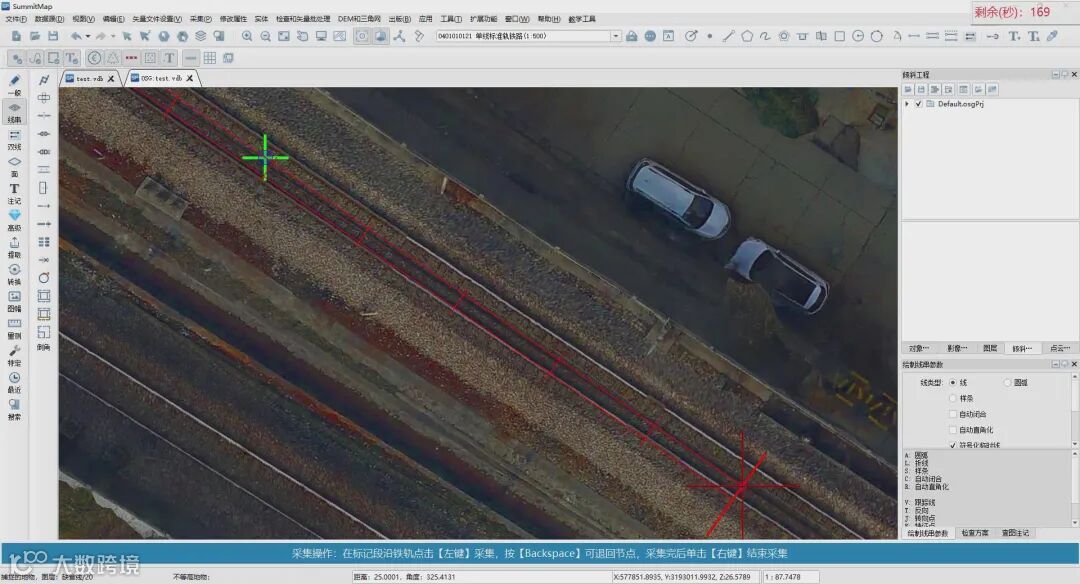Click the grid table icon in second toolbar
This screenshot has width=1080, height=584.
pos(209,58)
